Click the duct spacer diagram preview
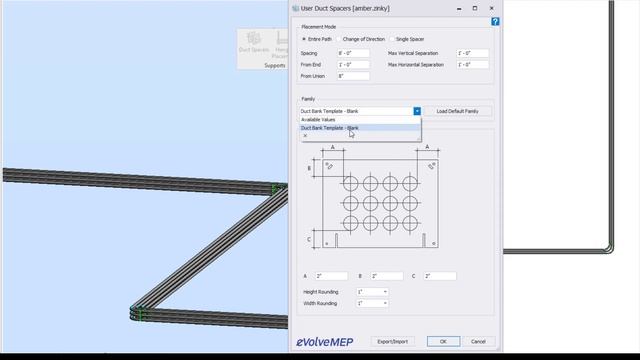The width and height of the screenshot is (640, 360). [x=373, y=197]
